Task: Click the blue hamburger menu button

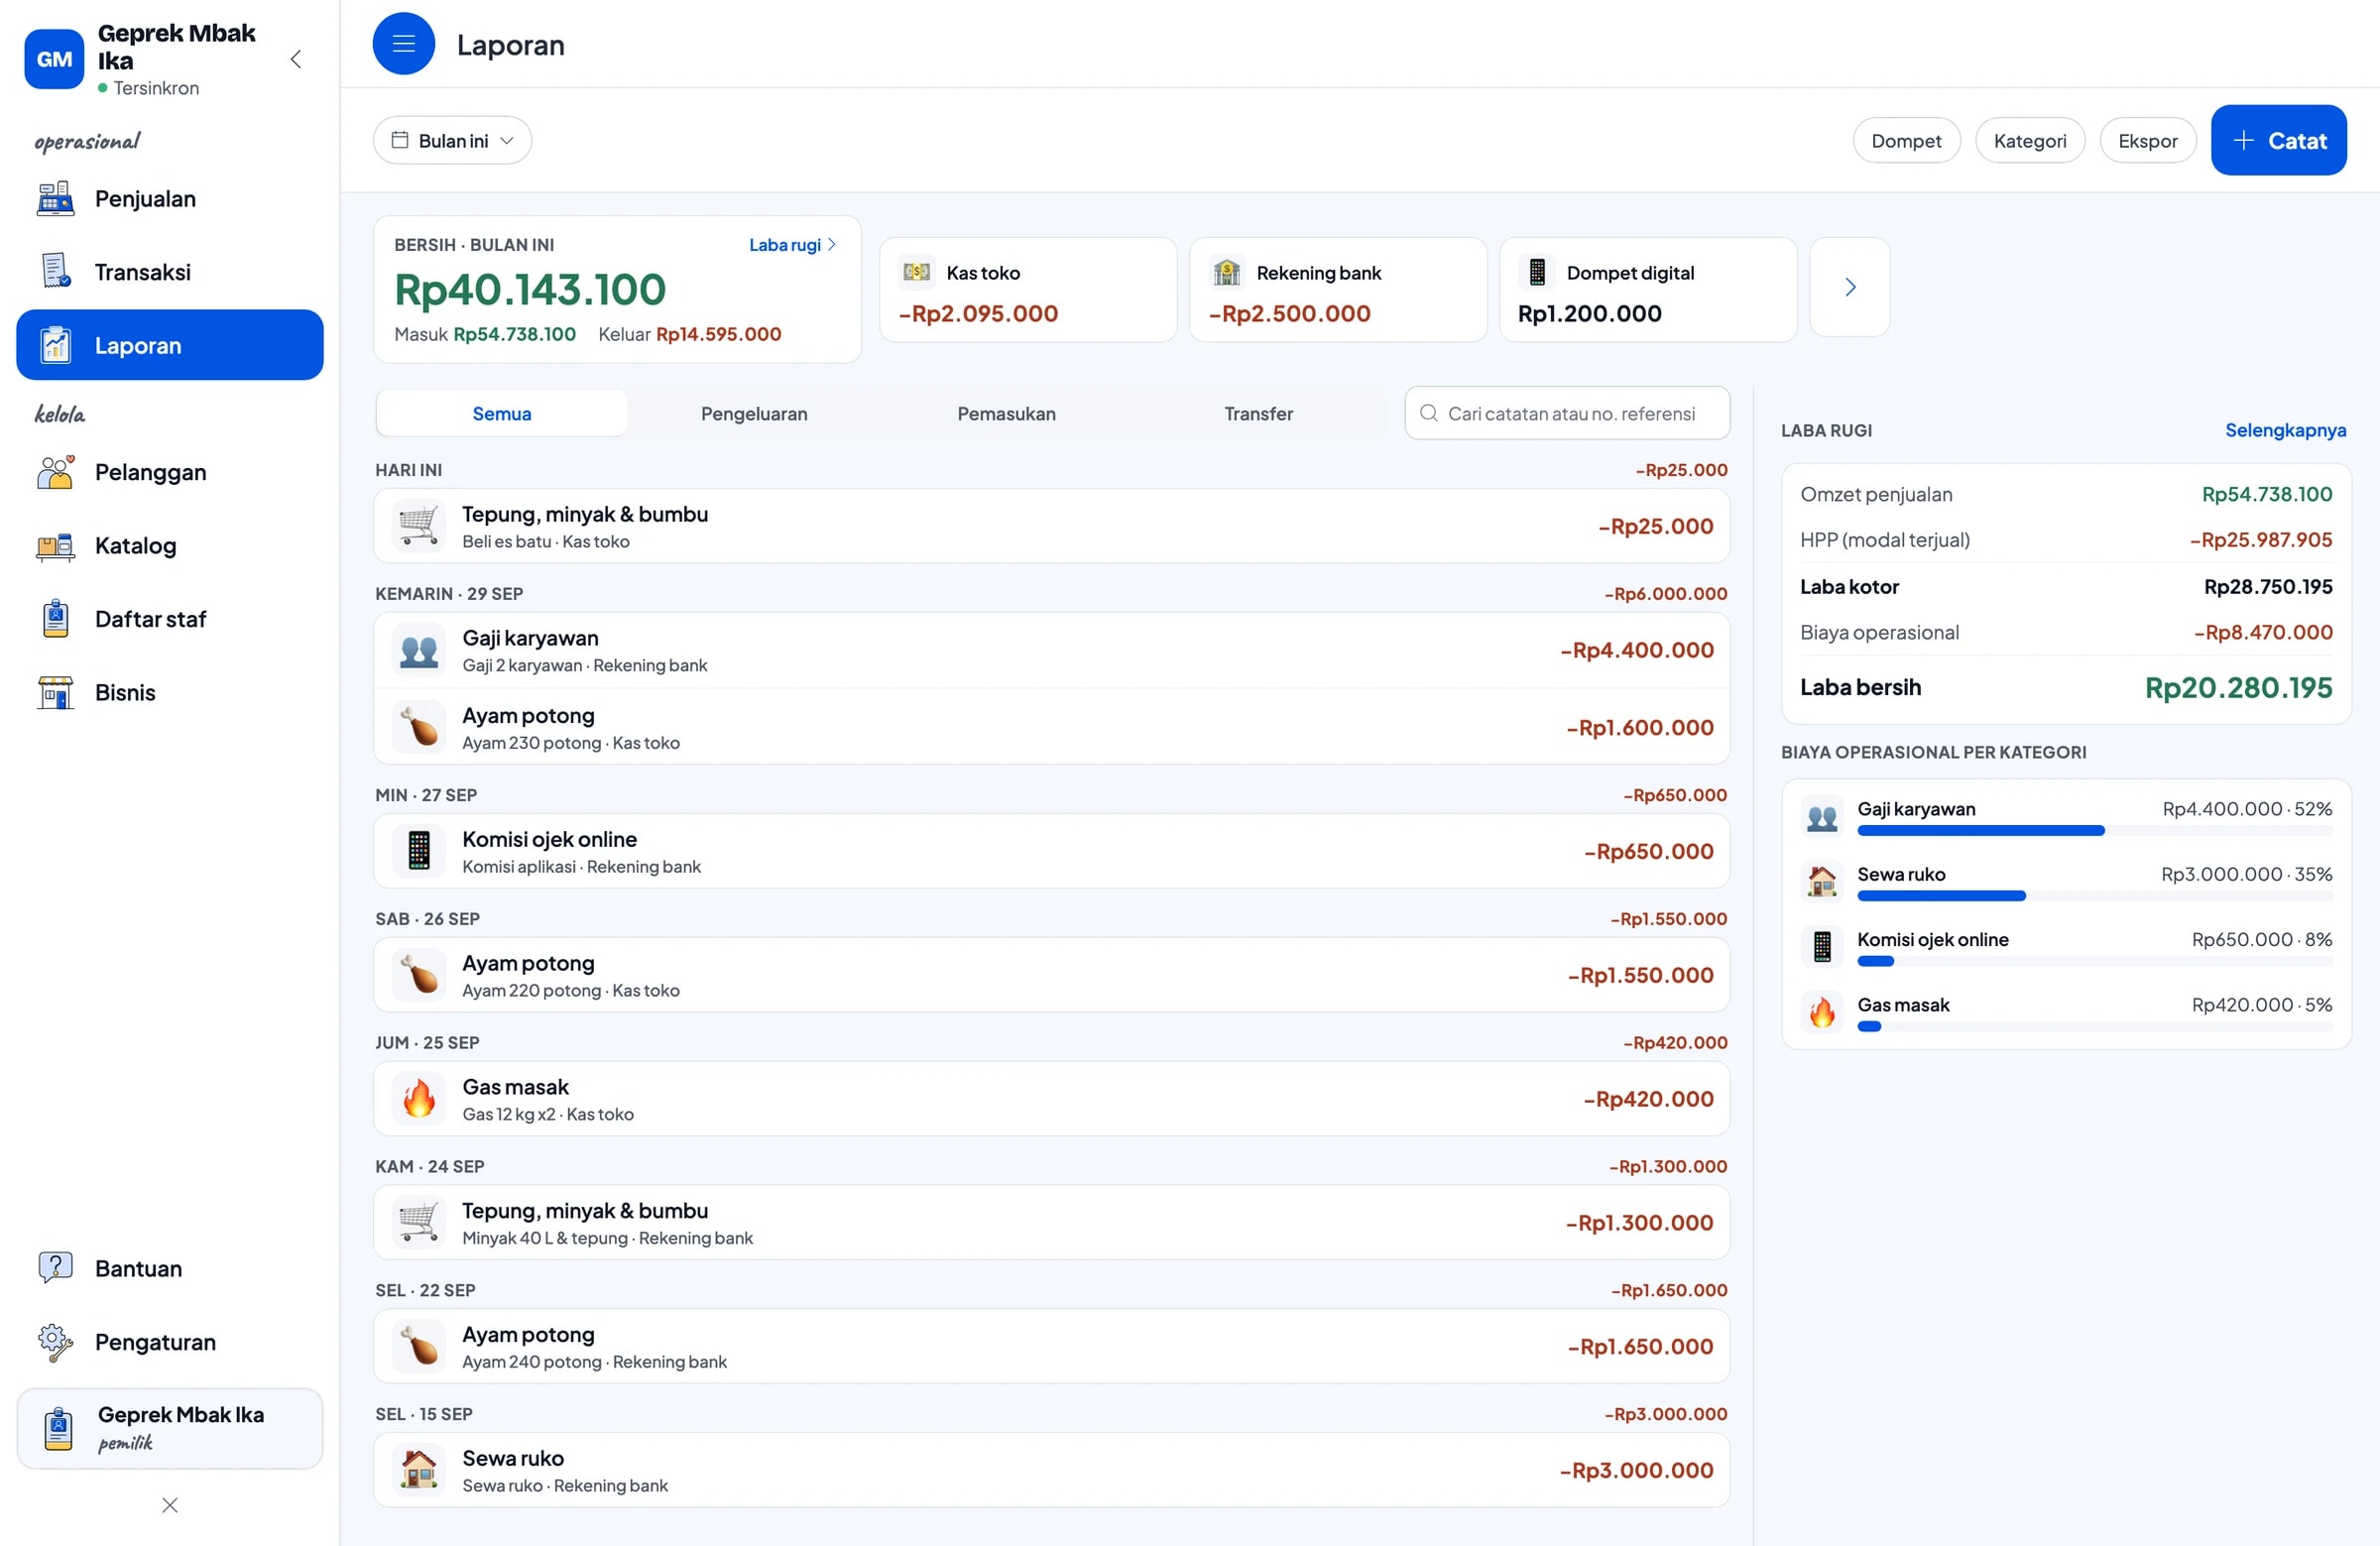Action: pos(403,44)
